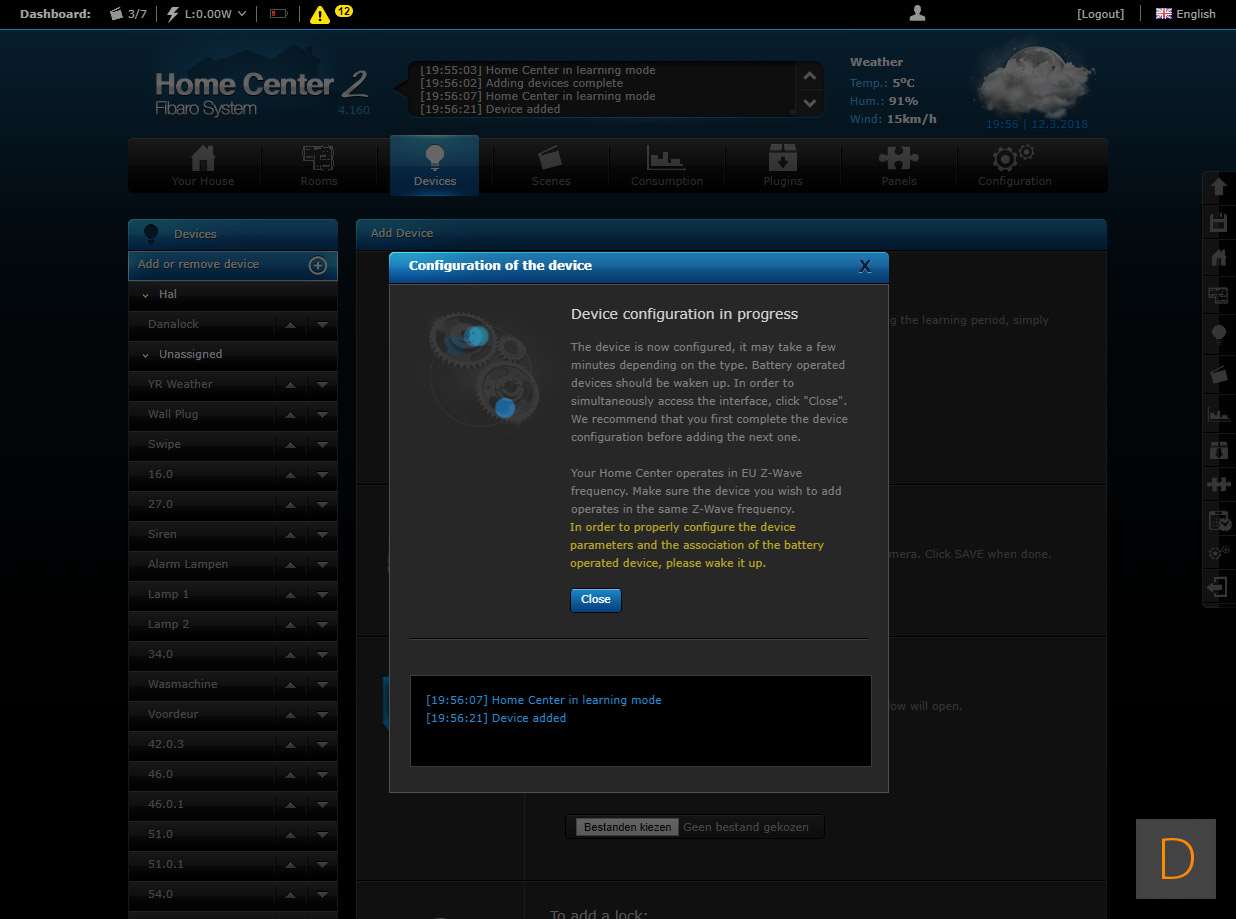Click the scroll-to-top arrow in right sidebar
The width and height of the screenshot is (1236, 919).
pyautogui.click(x=1218, y=187)
